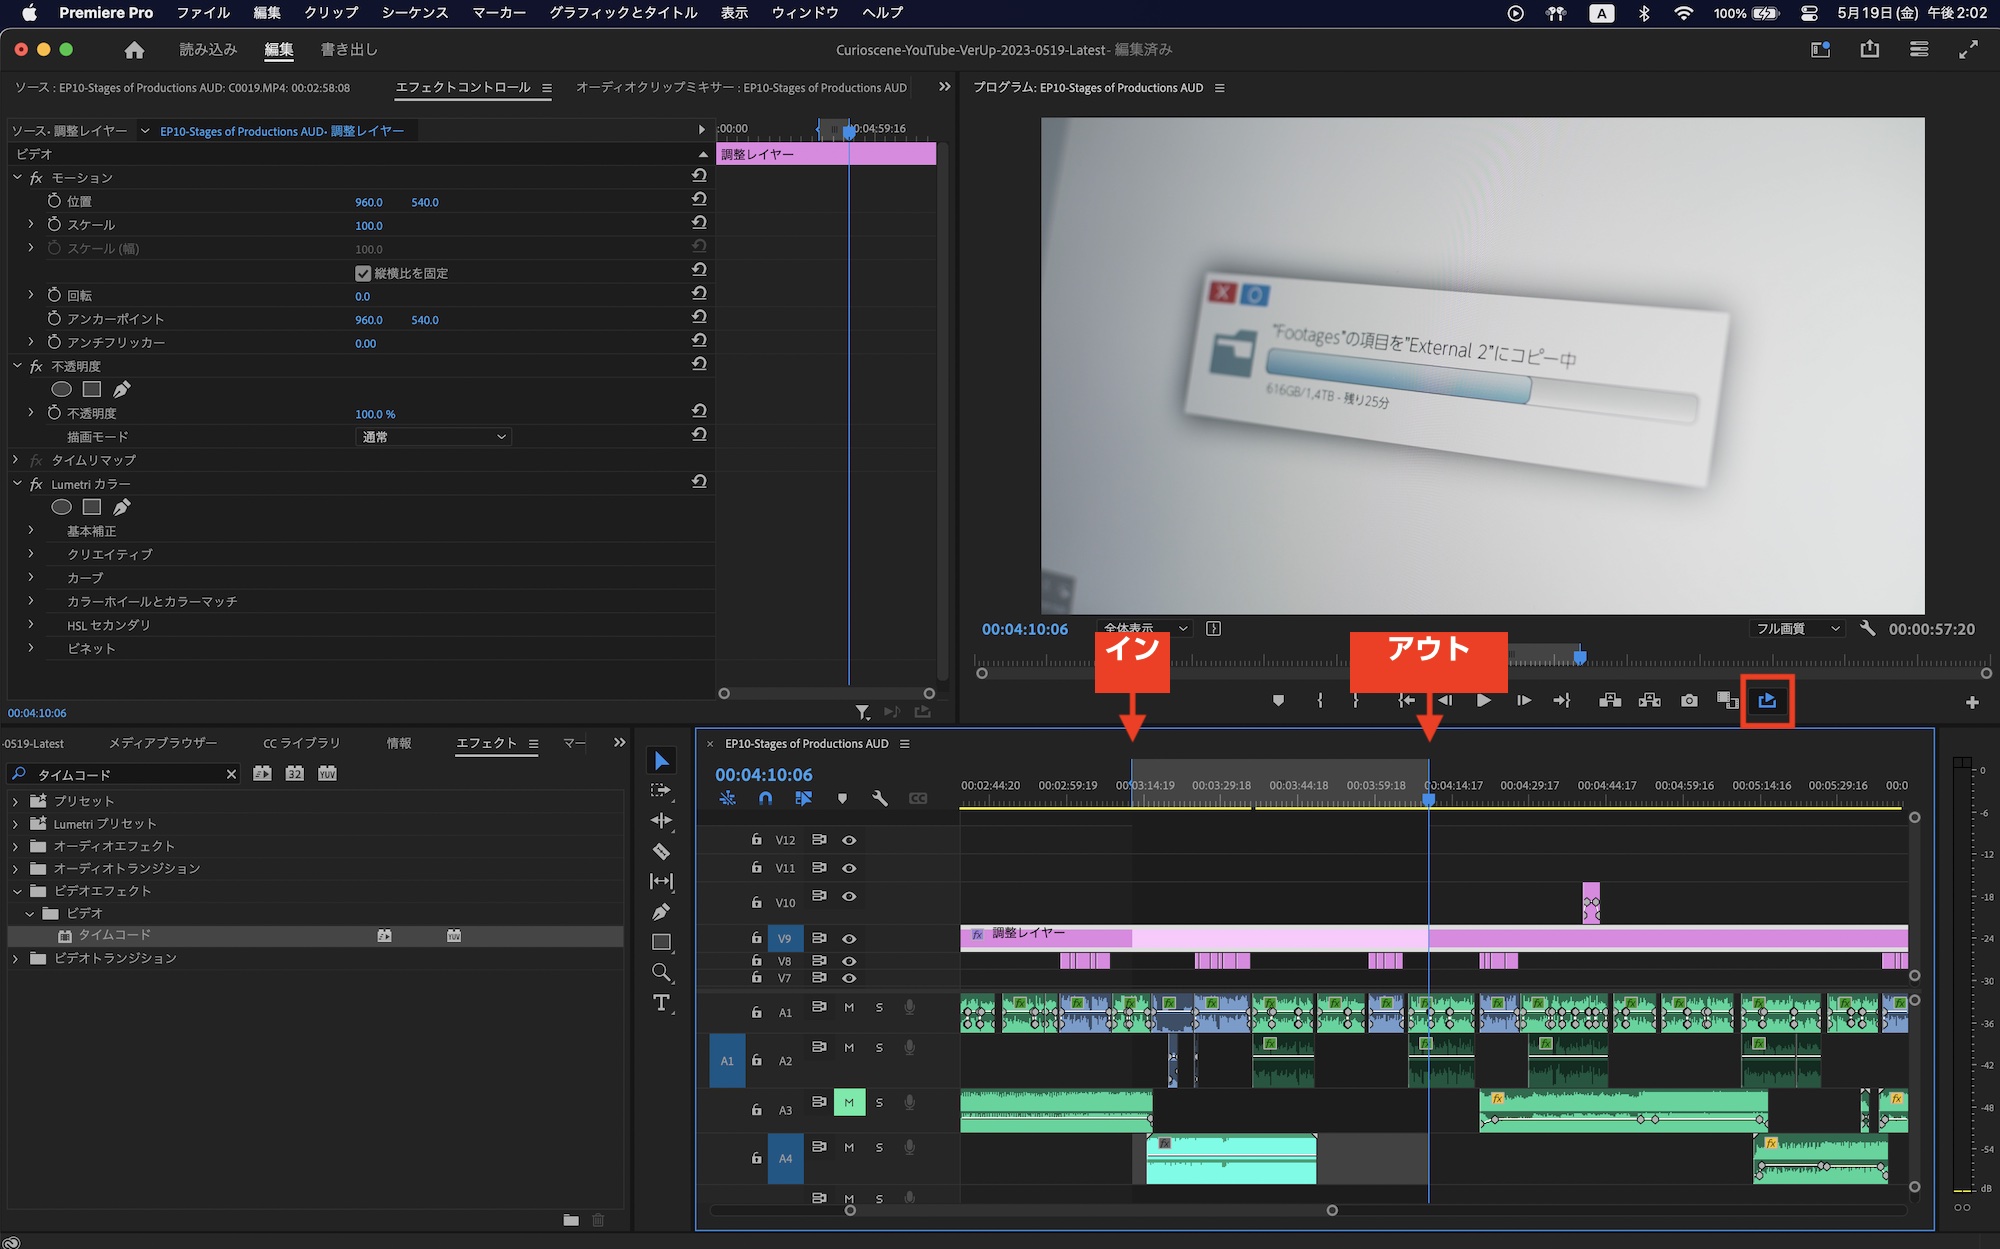The height and width of the screenshot is (1249, 2000).
Task: Click the Home icon in header
Action: 134,49
